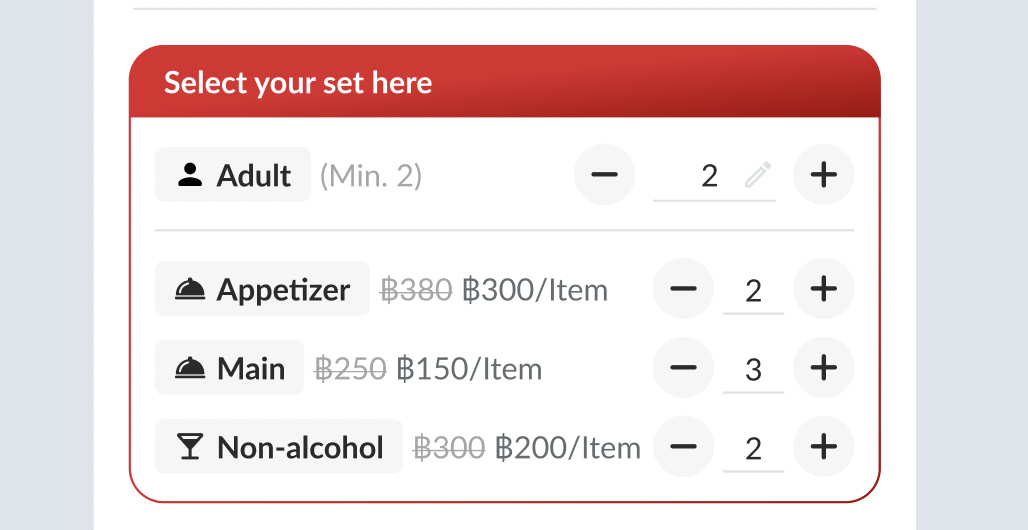This screenshot has height=530, width=1028.
Task: Click the cloche icon beside Appetizer
Action: click(x=189, y=289)
